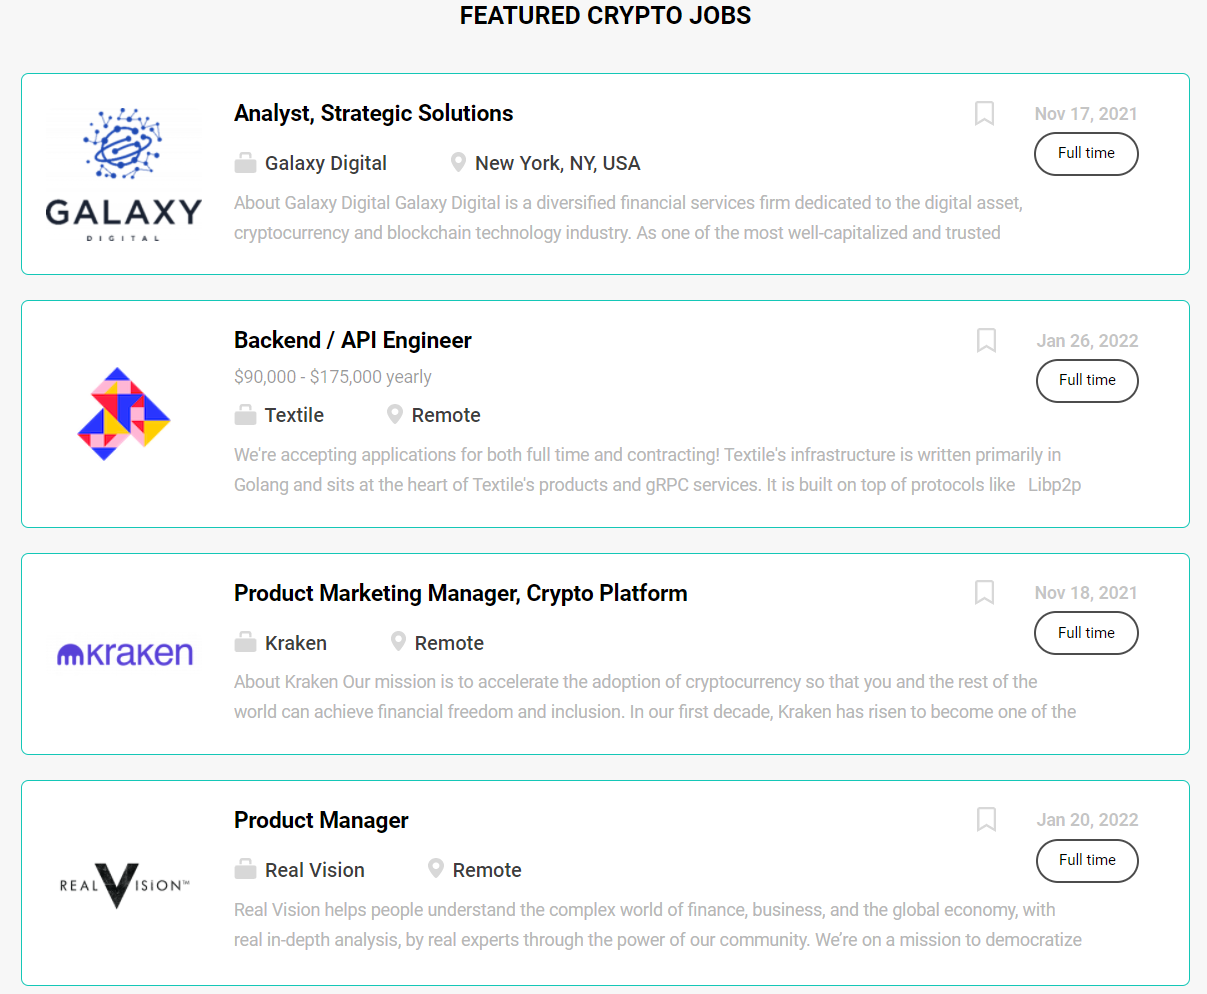This screenshot has width=1207, height=994.
Task: Click the briefcase icon beside Galaxy Digital
Action: [x=245, y=163]
